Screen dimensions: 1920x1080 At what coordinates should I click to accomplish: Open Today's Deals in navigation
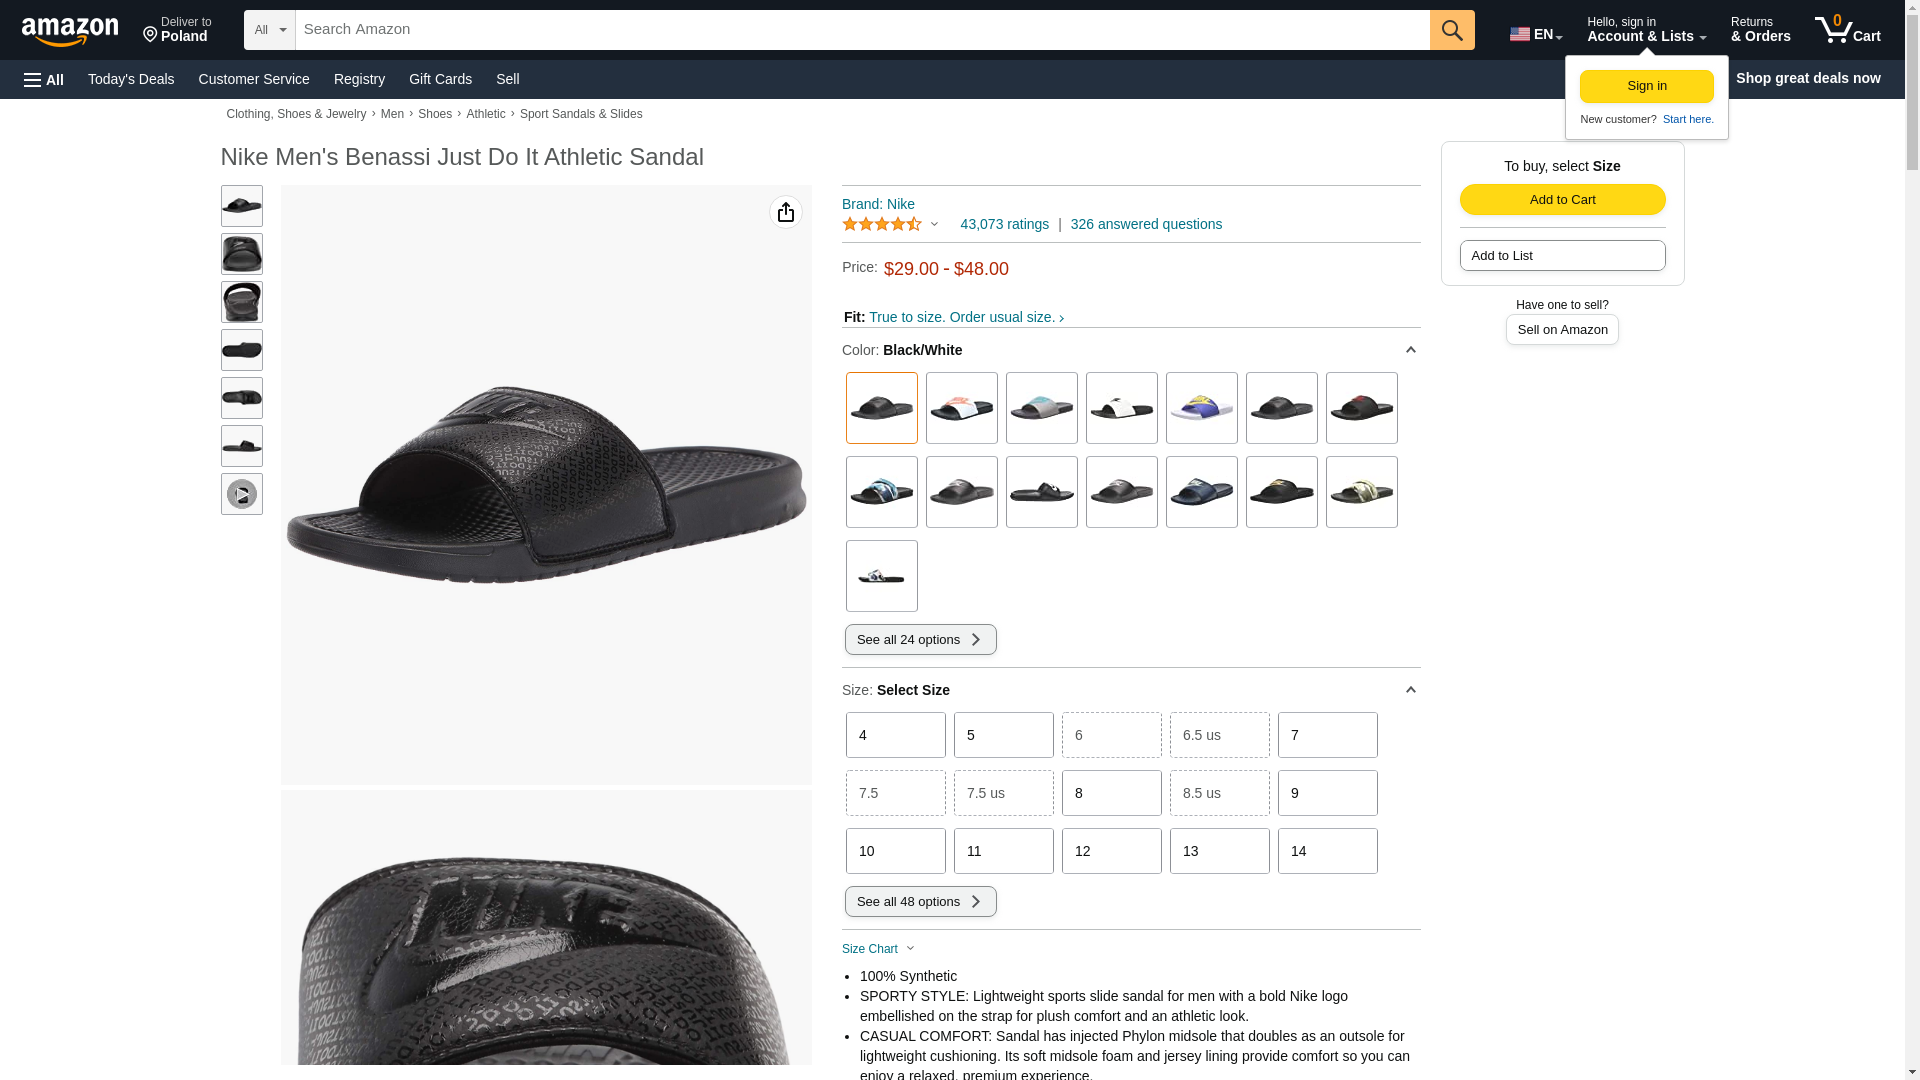(x=131, y=79)
